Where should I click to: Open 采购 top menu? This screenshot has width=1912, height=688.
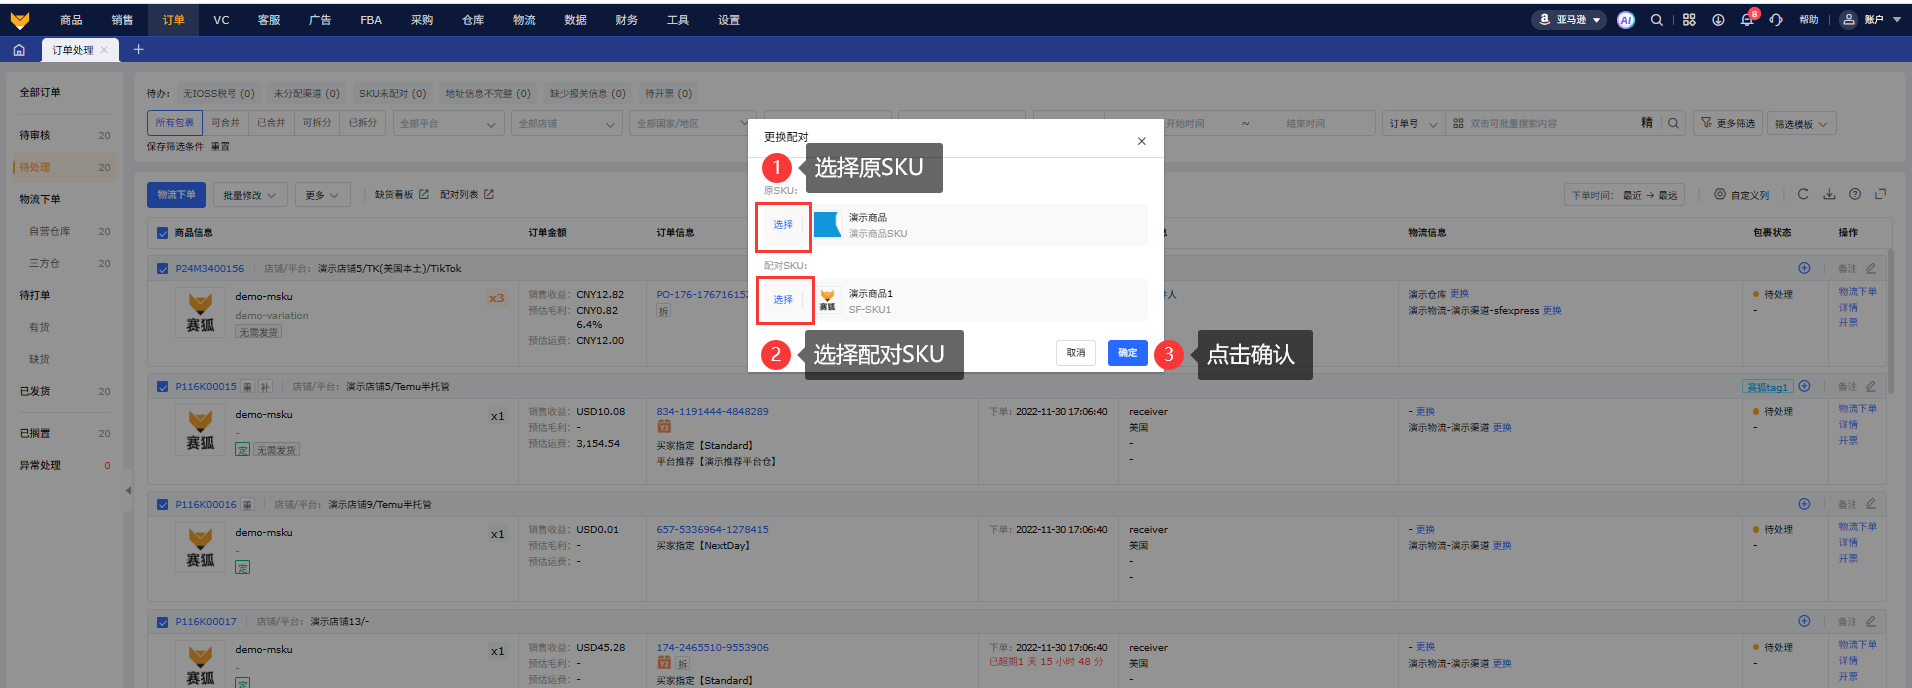[x=422, y=20]
